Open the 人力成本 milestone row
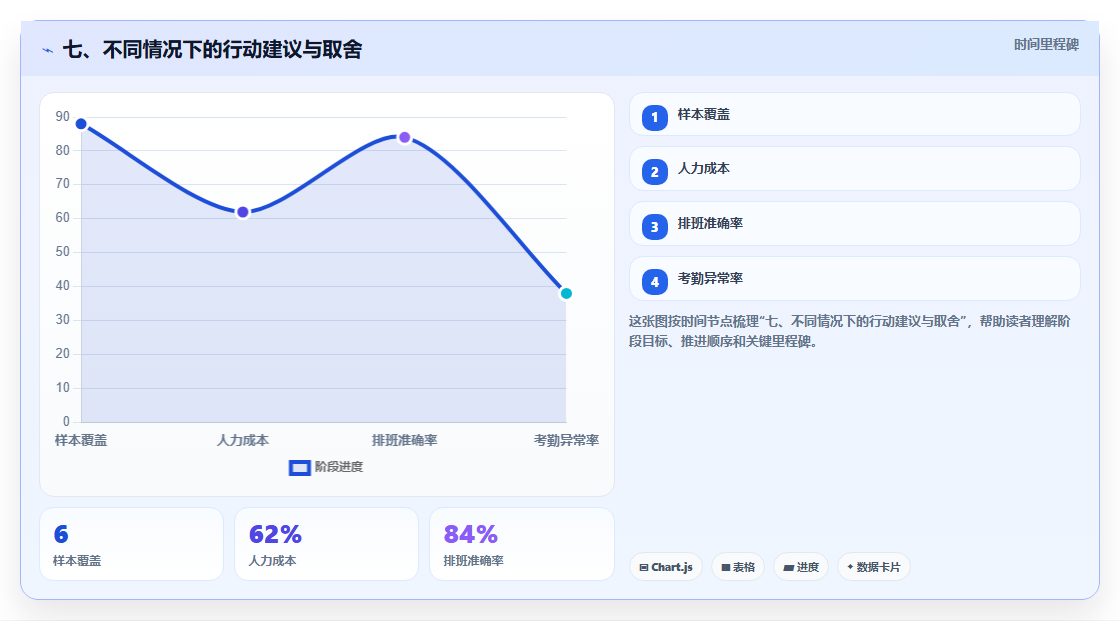Image resolution: width=1120 pixels, height=621 pixels. 854,169
